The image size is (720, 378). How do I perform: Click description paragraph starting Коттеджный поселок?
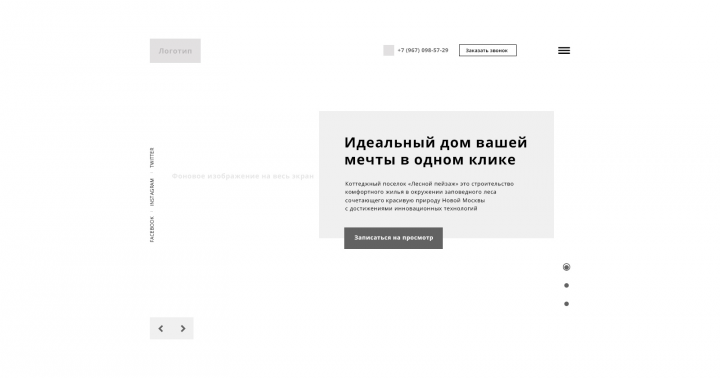point(429,196)
